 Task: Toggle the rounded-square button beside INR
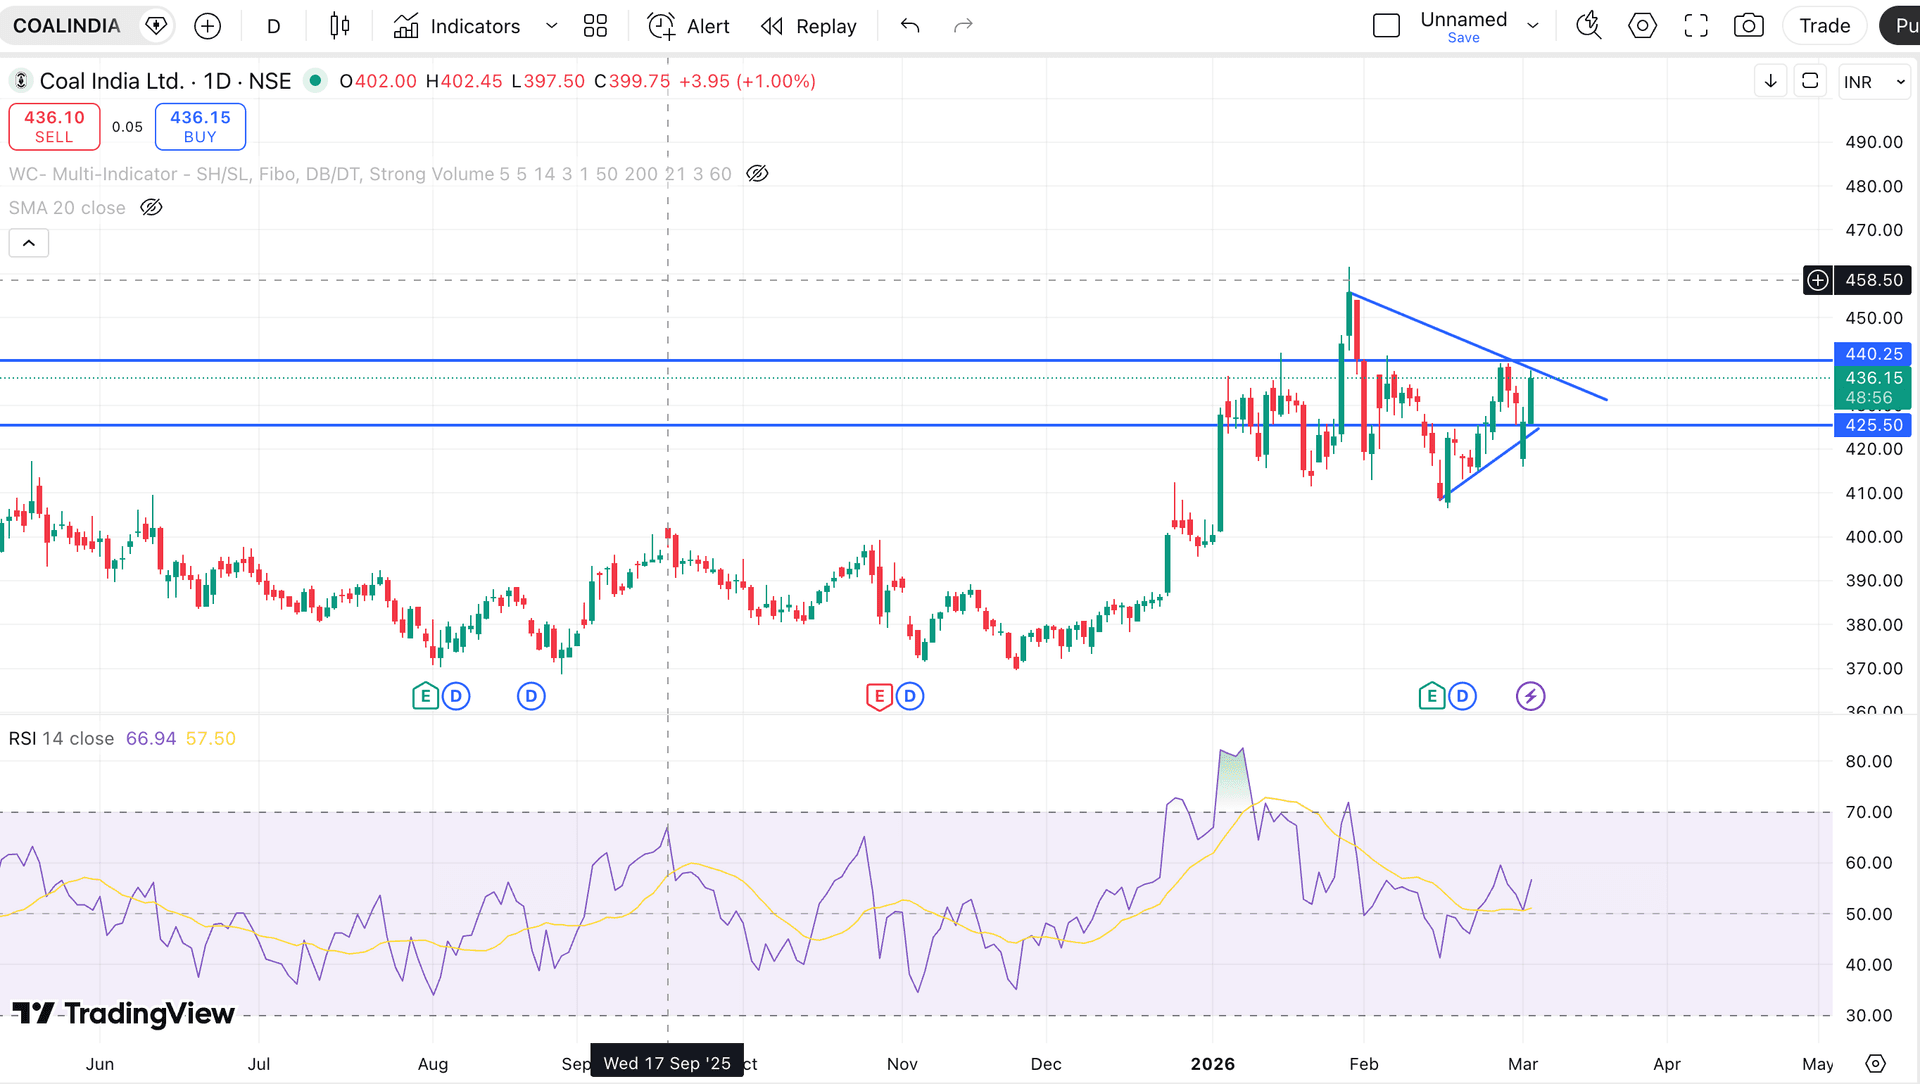pos(1810,81)
